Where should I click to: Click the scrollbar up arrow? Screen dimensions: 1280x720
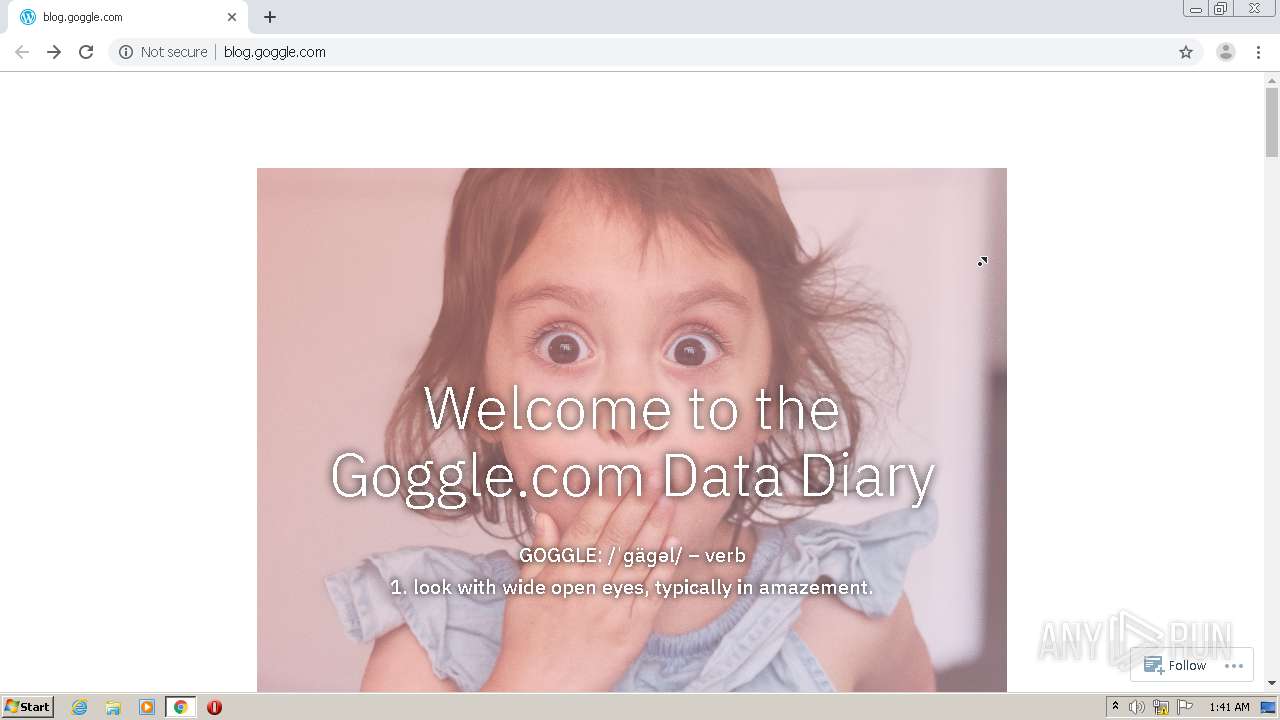coord(1272,79)
